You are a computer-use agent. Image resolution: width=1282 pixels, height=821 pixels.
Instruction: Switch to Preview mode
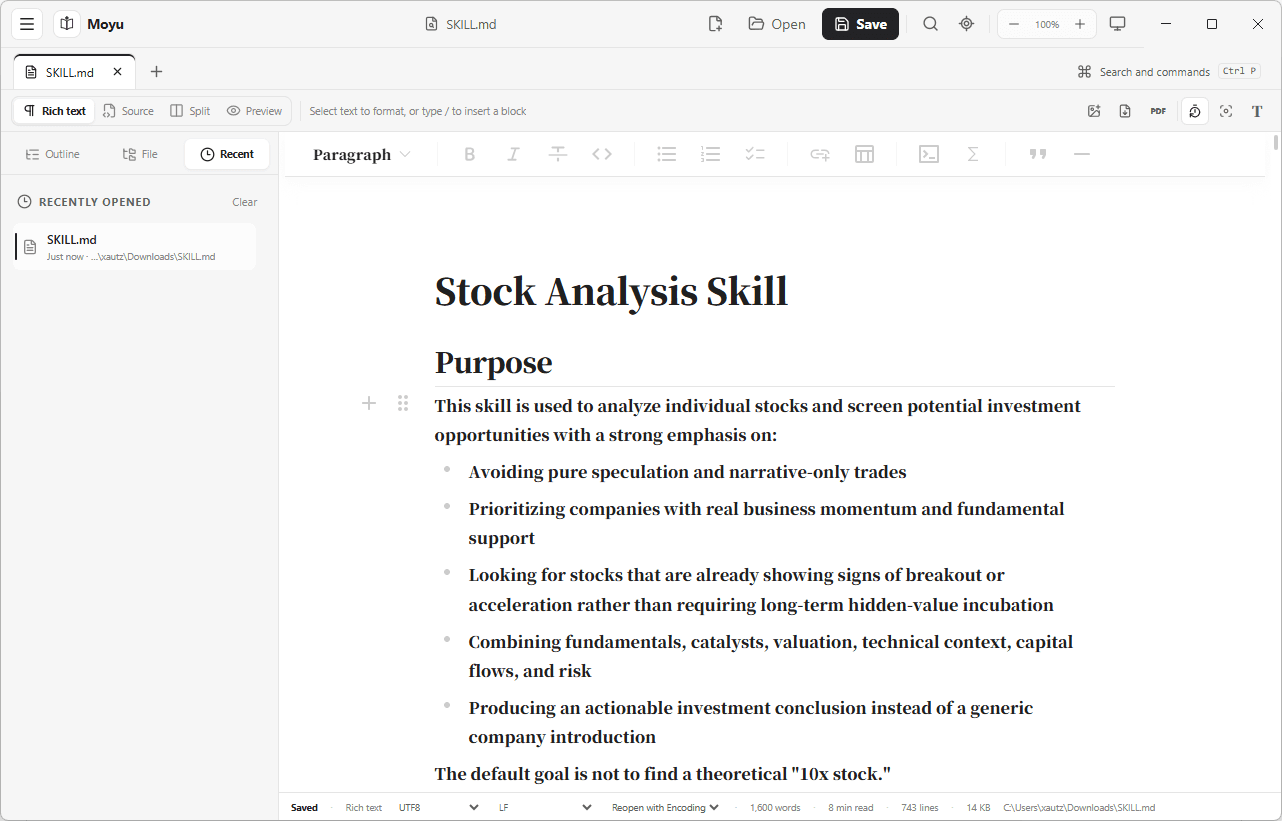coord(254,111)
